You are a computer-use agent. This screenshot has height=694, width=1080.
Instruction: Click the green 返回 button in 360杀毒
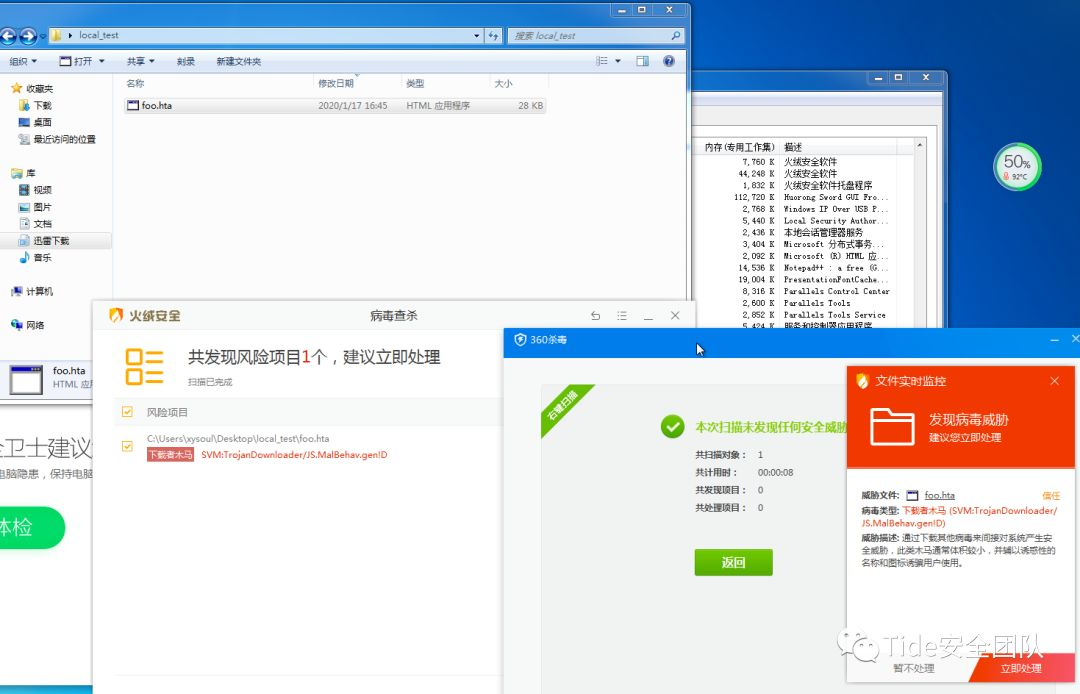[734, 562]
